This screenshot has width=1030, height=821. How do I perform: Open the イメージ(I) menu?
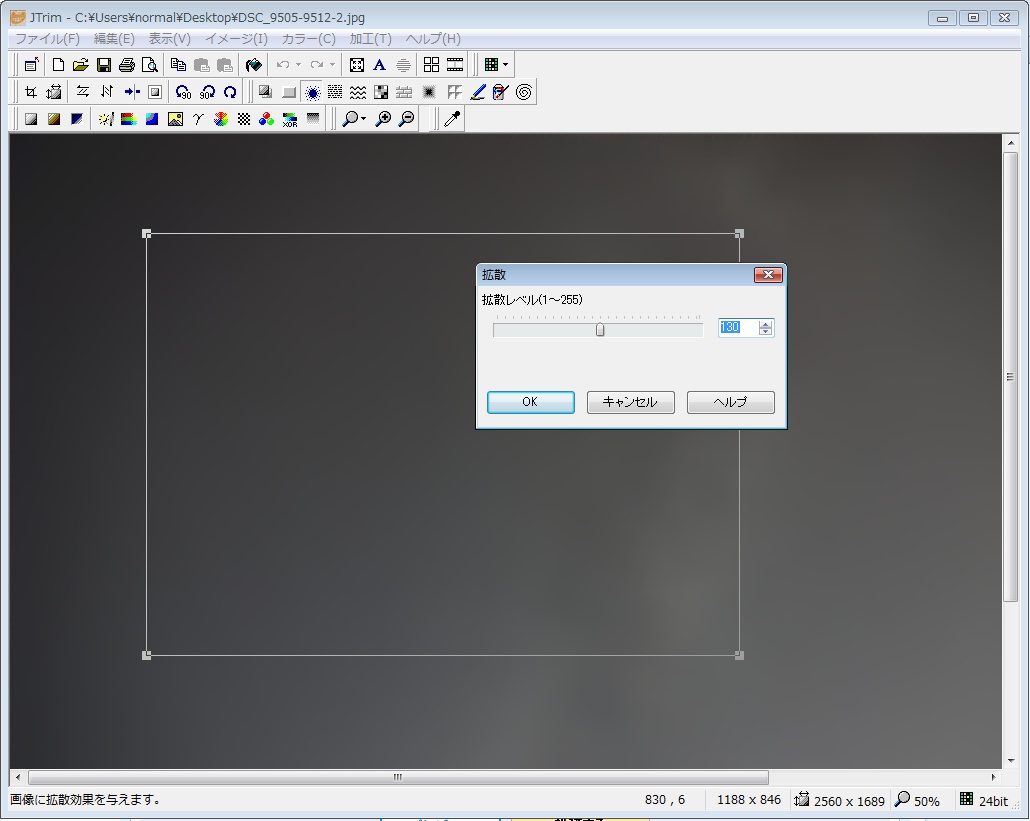pyautogui.click(x=236, y=39)
